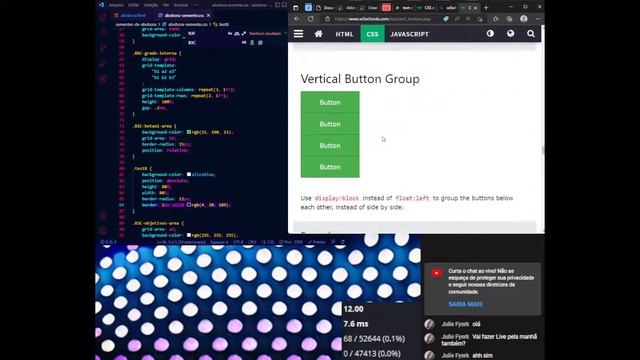640x360 pixels.
Task: Open the VS Code Accounts icon in activity bar
Action: click(x=103, y=215)
